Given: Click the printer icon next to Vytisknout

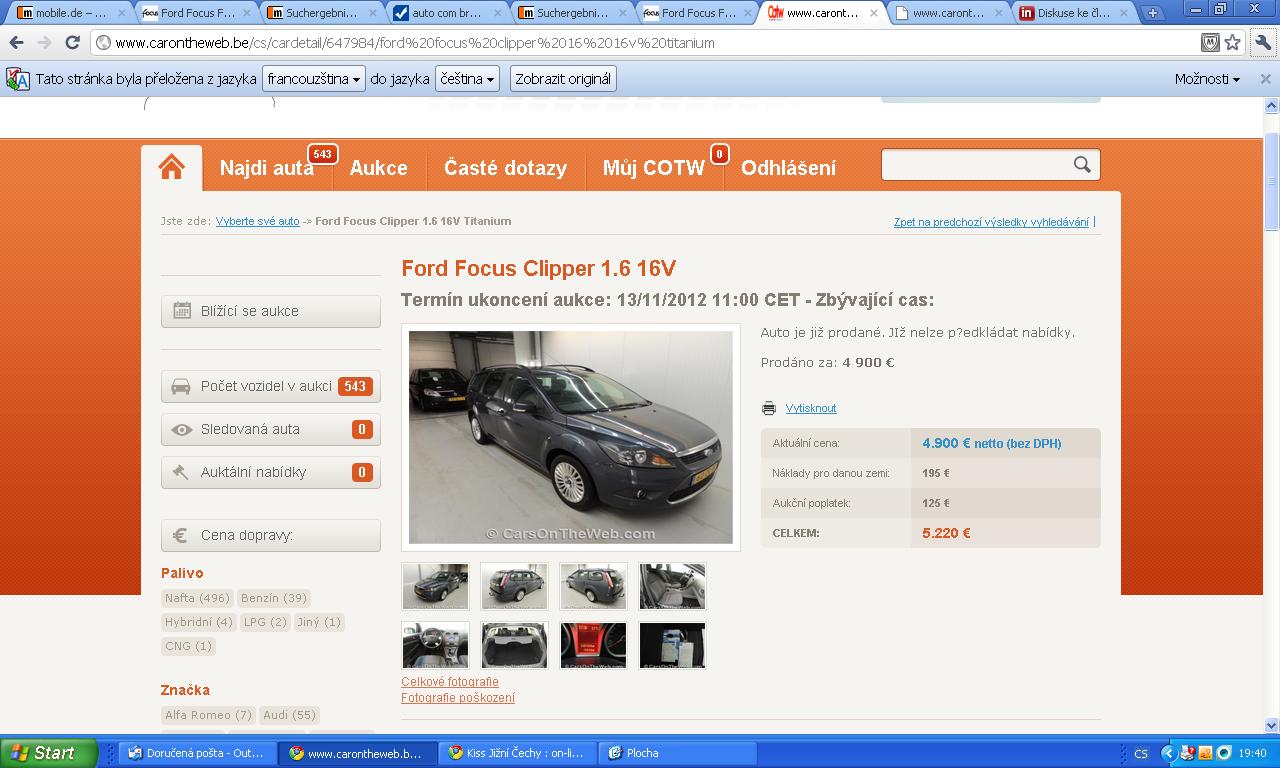Looking at the screenshot, I should point(768,408).
